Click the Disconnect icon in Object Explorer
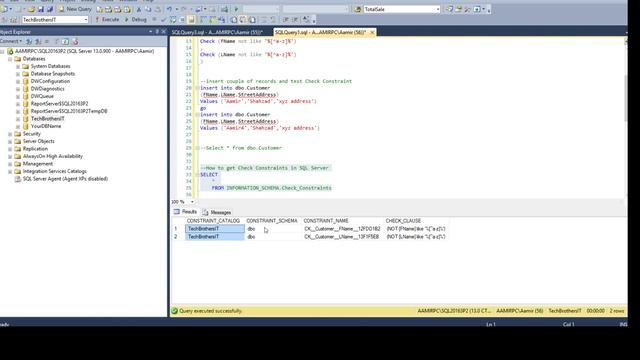 (x=38, y=41)
